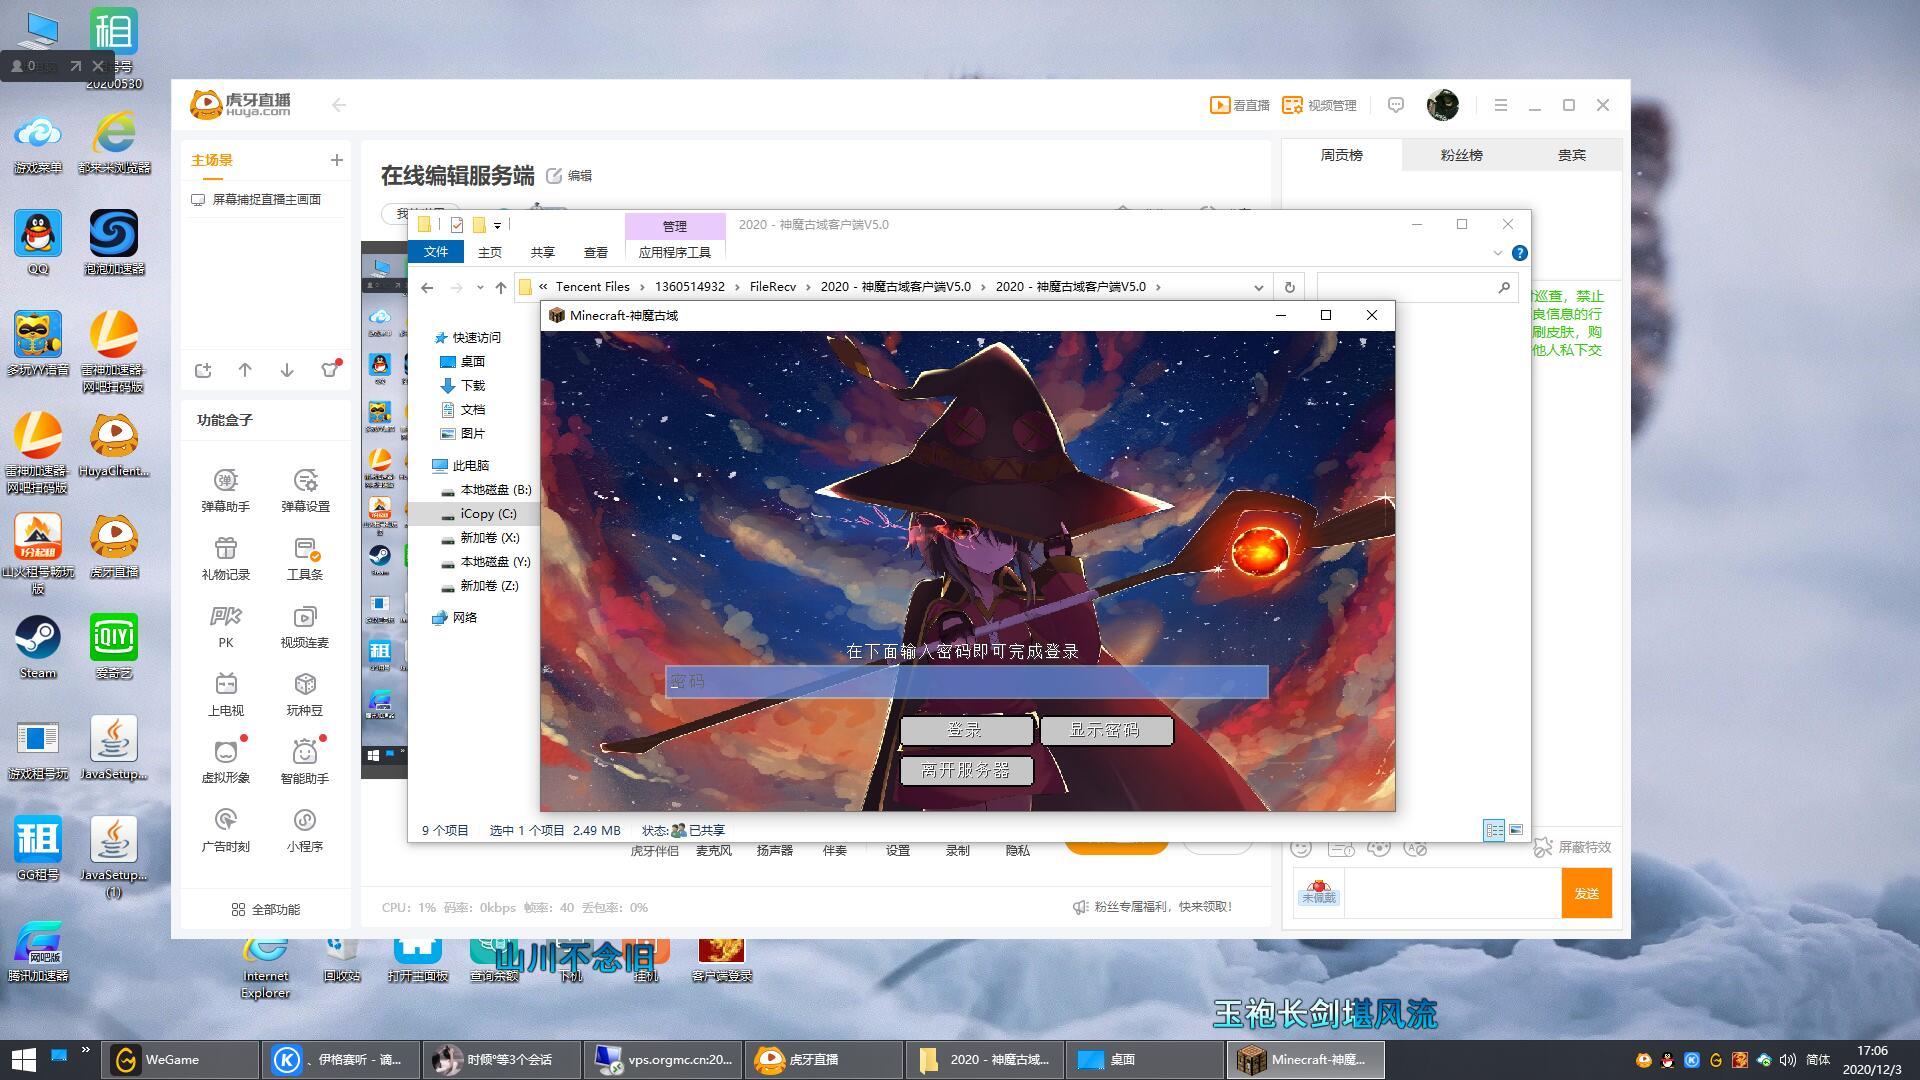The width and height of the screenshot is (1920, 1080).
Task: Open 虚拟形象 virtual avatar
Action: [226, 761]
